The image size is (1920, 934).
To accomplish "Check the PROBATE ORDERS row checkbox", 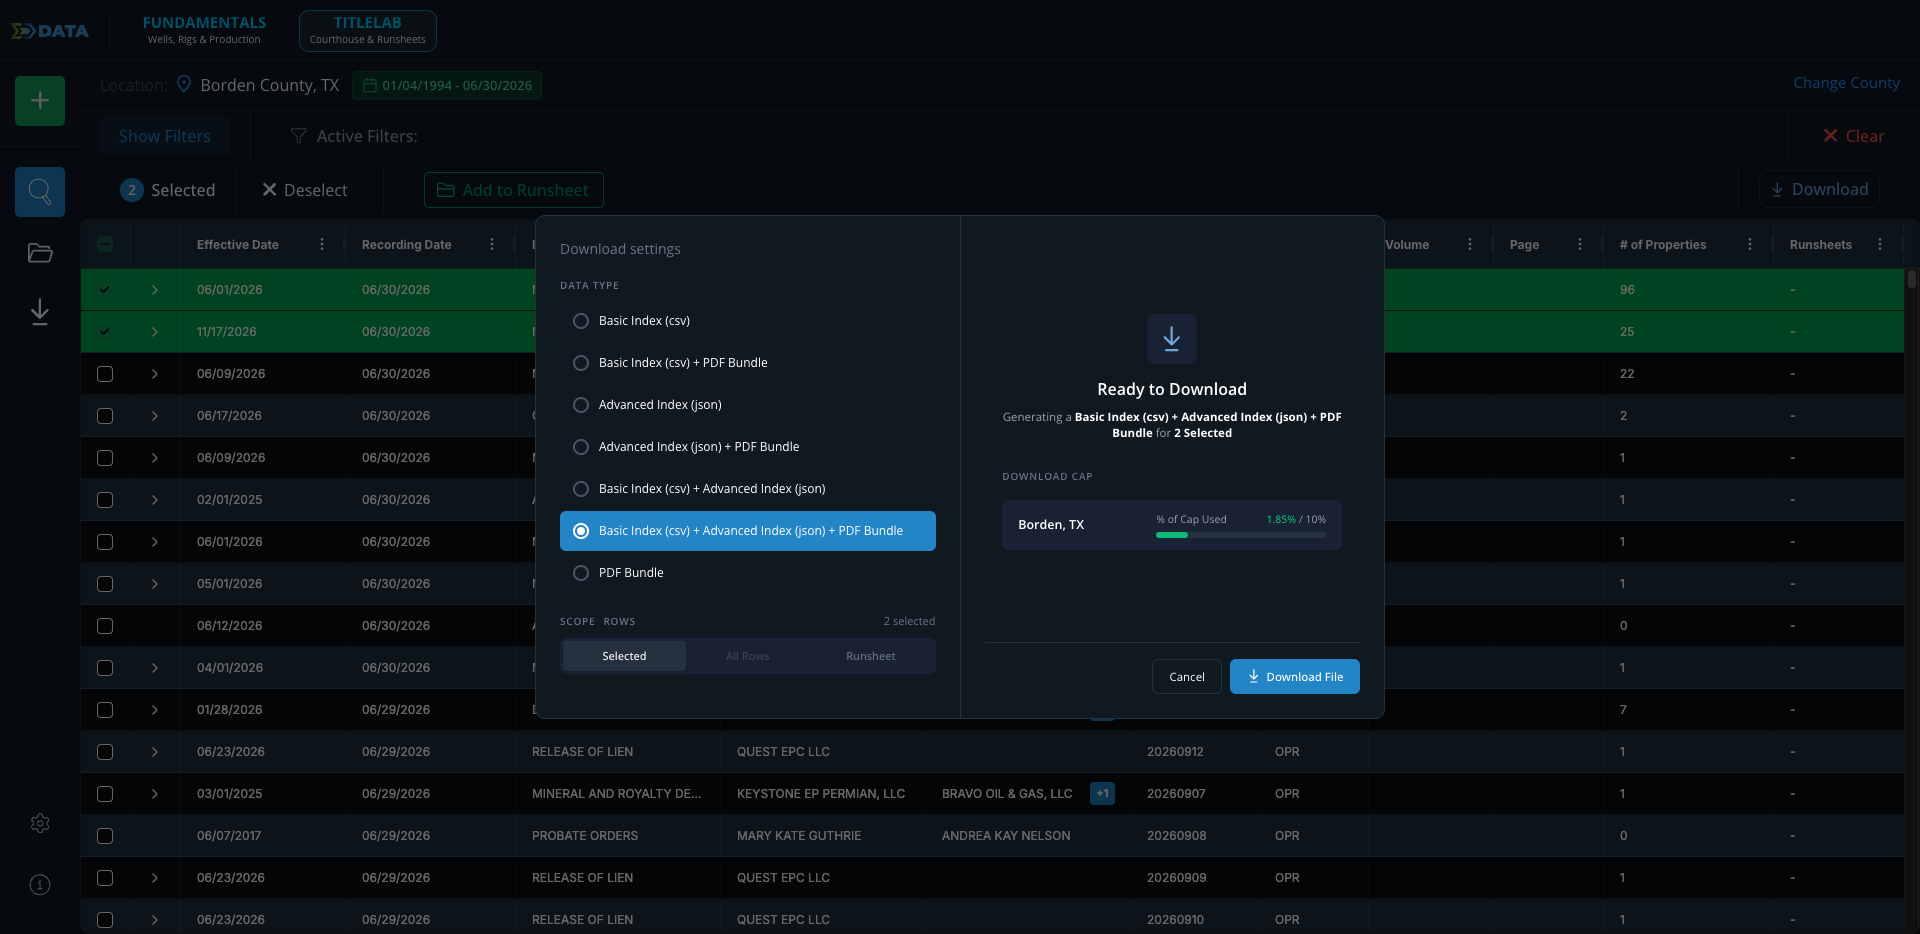I will 105,836.
